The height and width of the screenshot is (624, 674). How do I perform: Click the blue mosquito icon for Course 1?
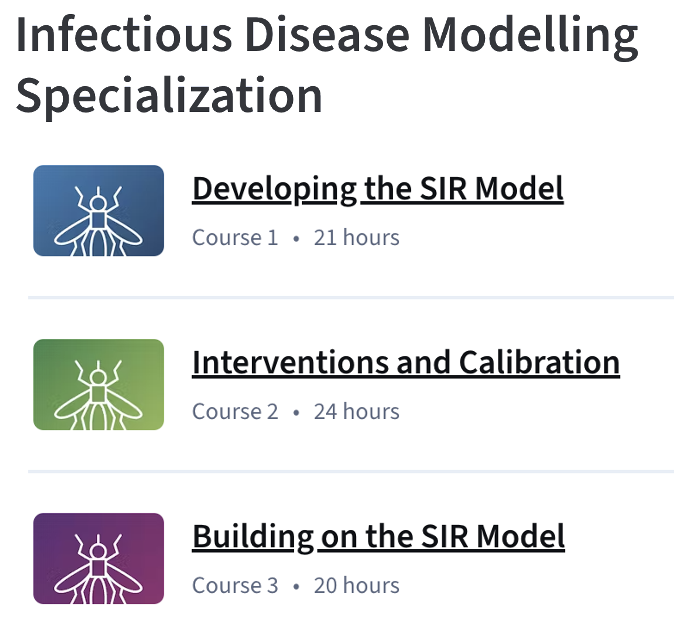point(98,211)
